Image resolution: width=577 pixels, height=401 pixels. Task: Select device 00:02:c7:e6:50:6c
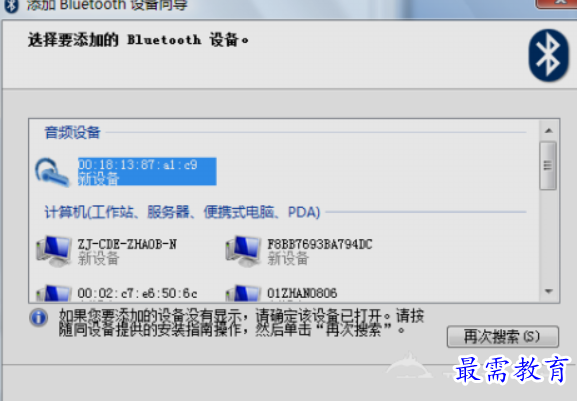[x=137, y=294]
